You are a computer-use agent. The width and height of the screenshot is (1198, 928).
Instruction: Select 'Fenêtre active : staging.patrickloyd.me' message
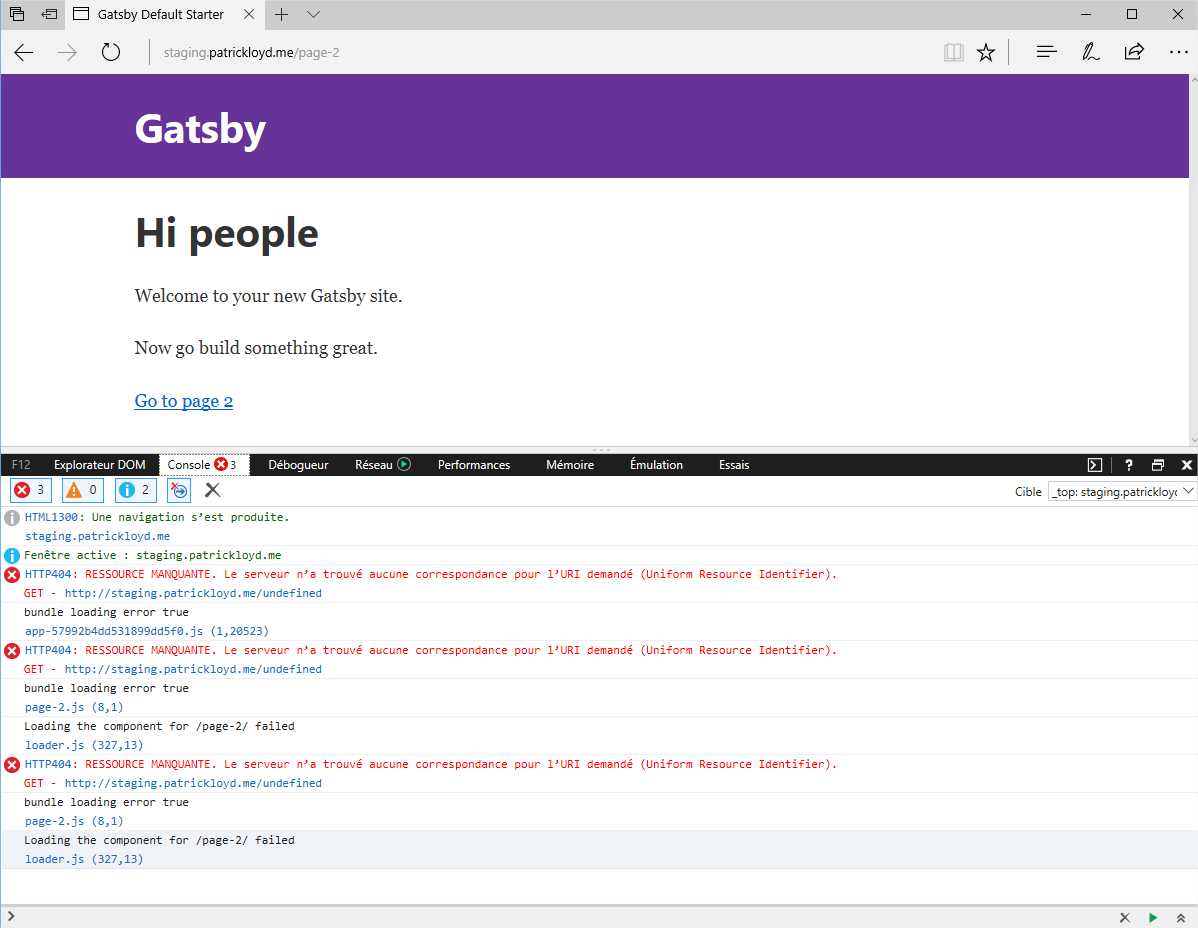pos(153,555)
